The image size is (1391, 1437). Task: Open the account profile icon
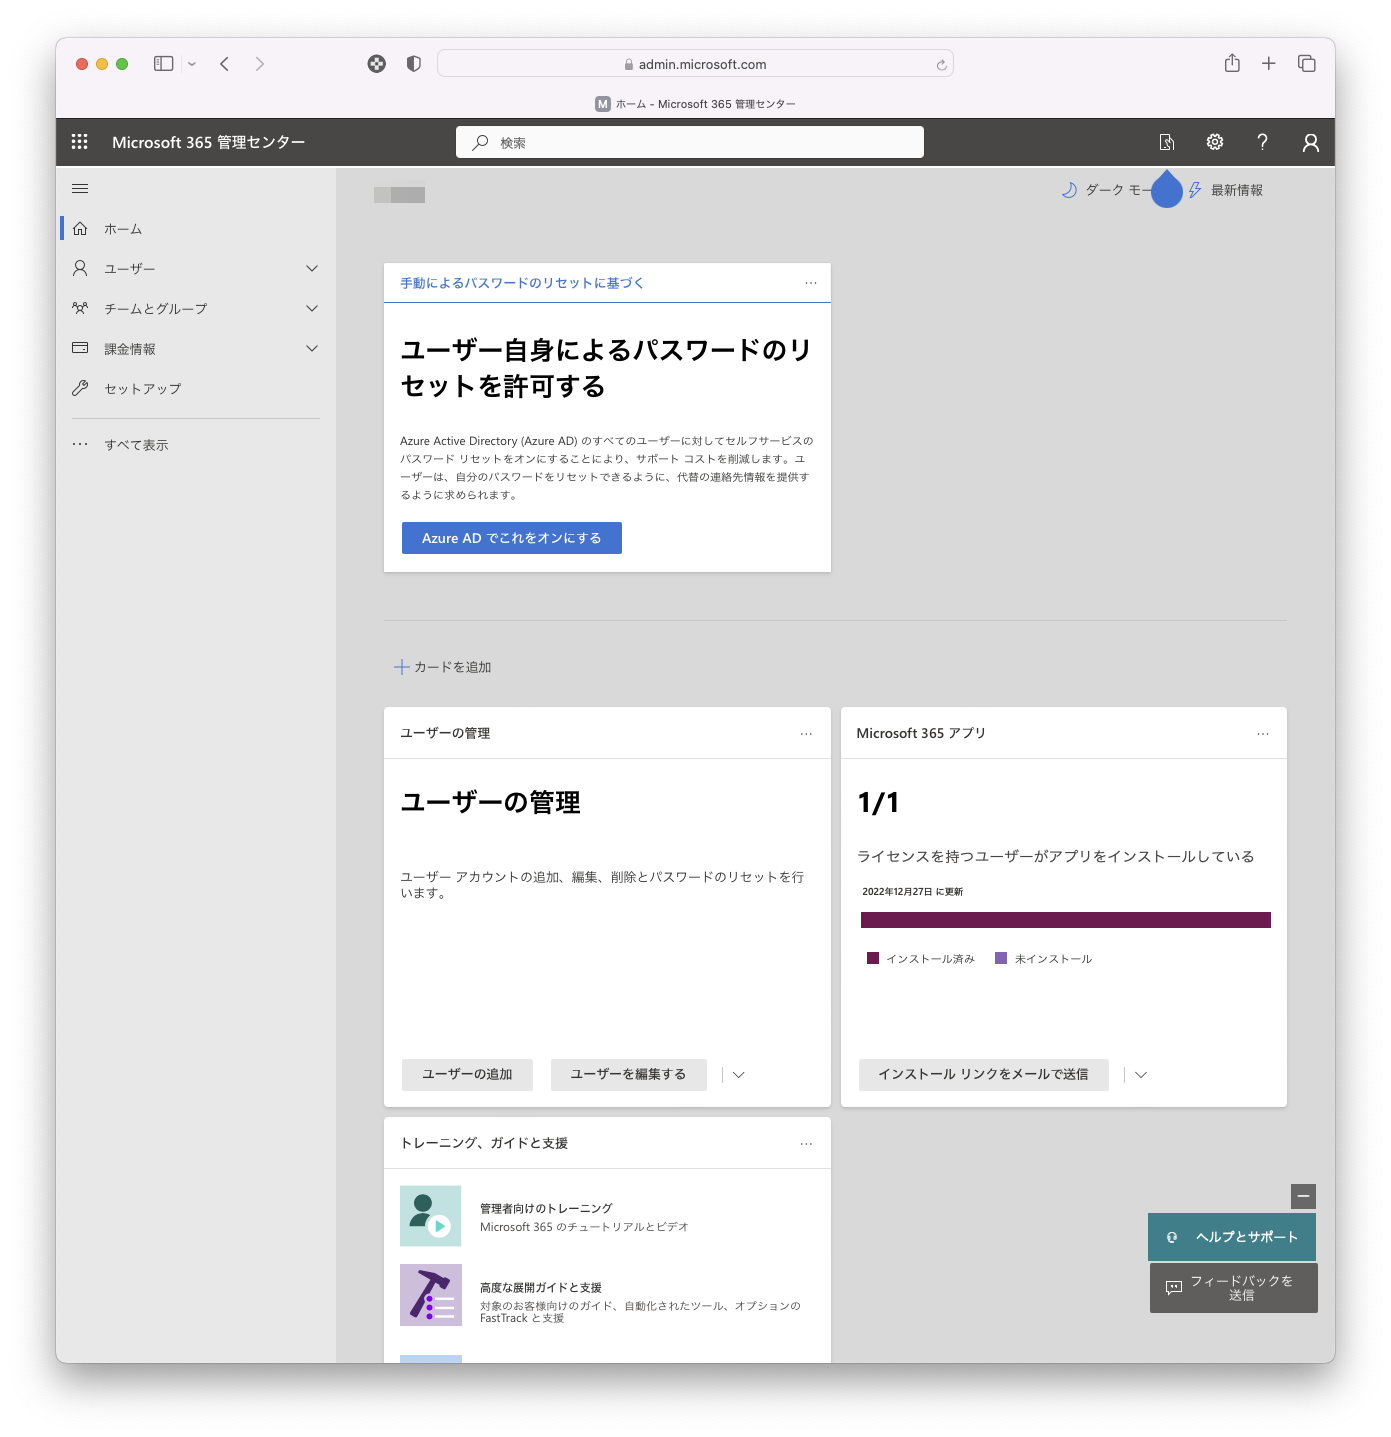[x=1311, y=142]
